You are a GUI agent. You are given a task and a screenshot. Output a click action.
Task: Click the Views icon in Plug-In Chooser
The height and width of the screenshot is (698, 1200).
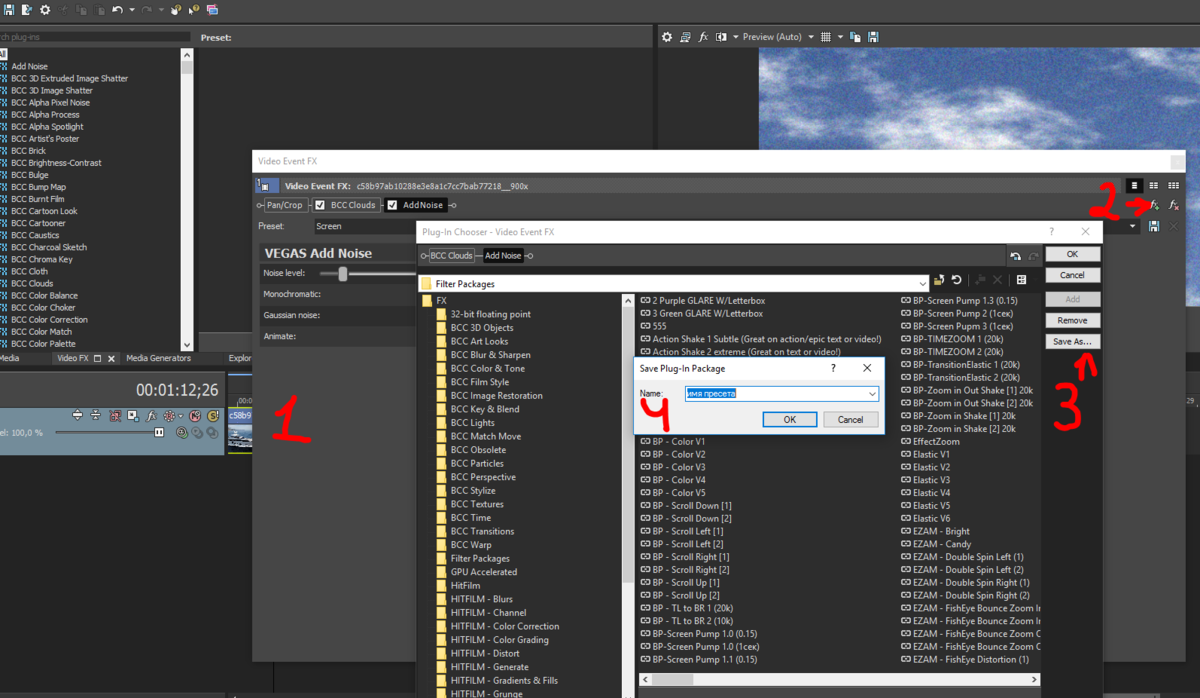pyautogui.click(x=1021, y=281)
